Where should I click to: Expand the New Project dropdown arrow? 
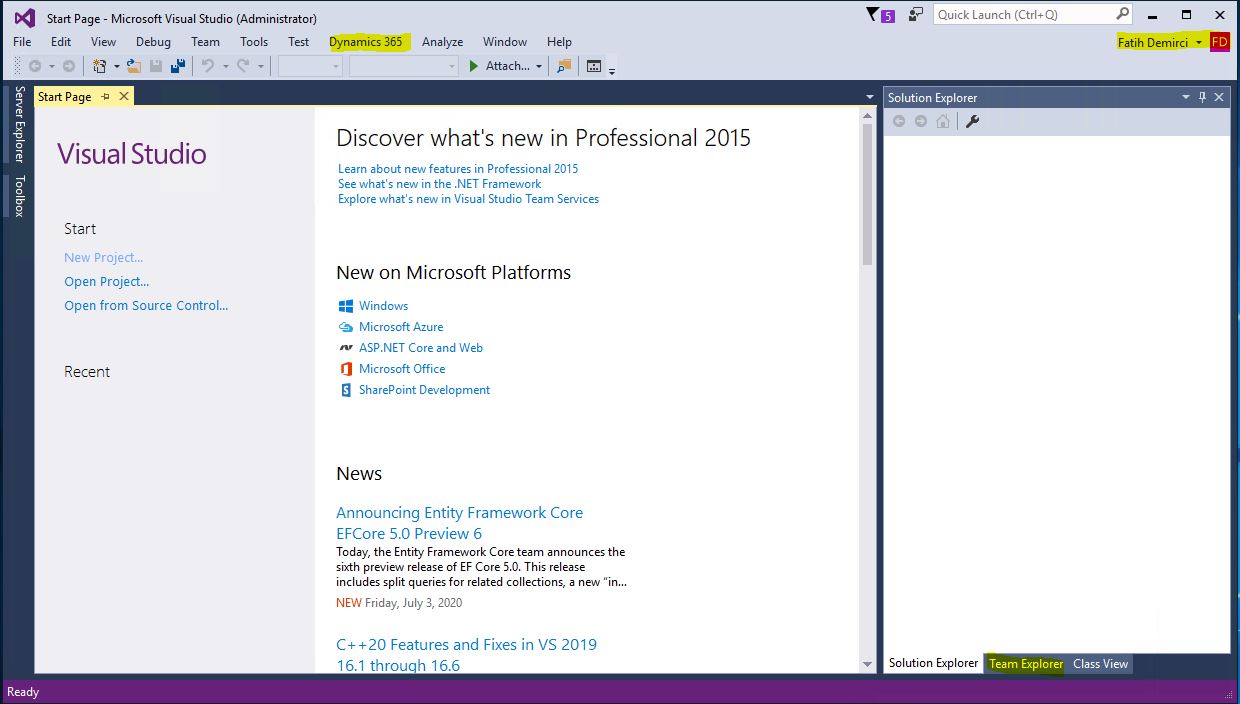[116, 67]
